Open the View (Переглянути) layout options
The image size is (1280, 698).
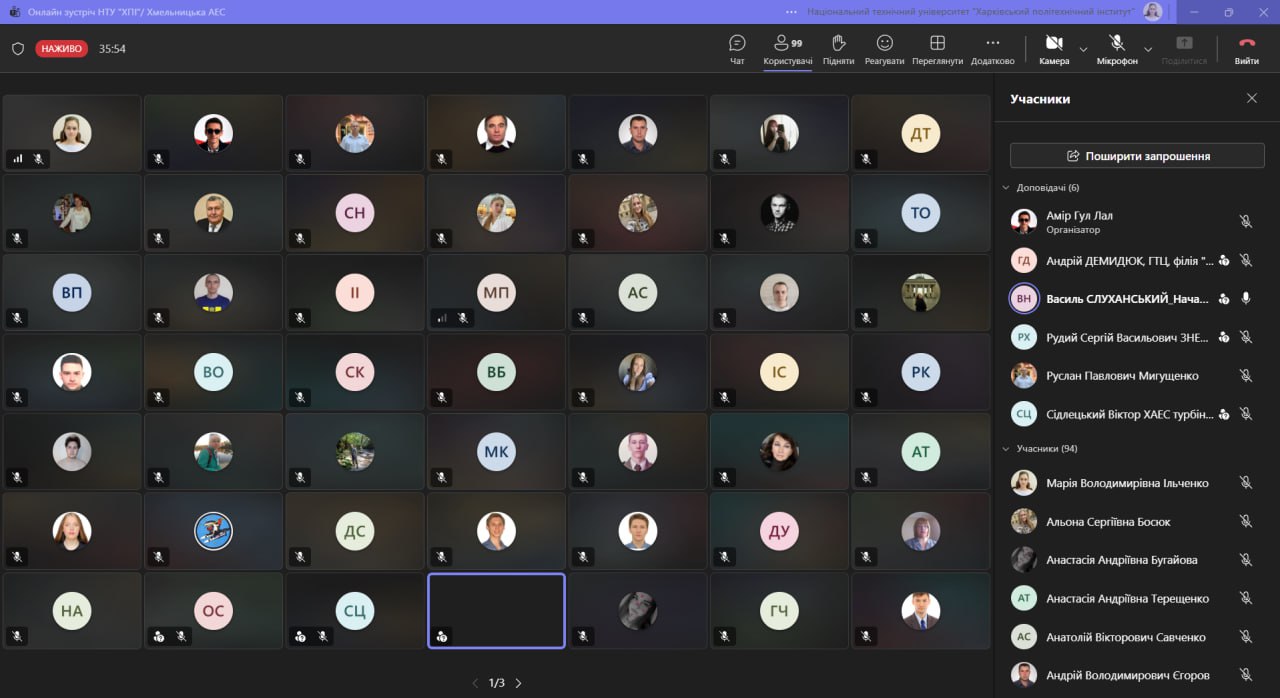(x=937, y=48)
